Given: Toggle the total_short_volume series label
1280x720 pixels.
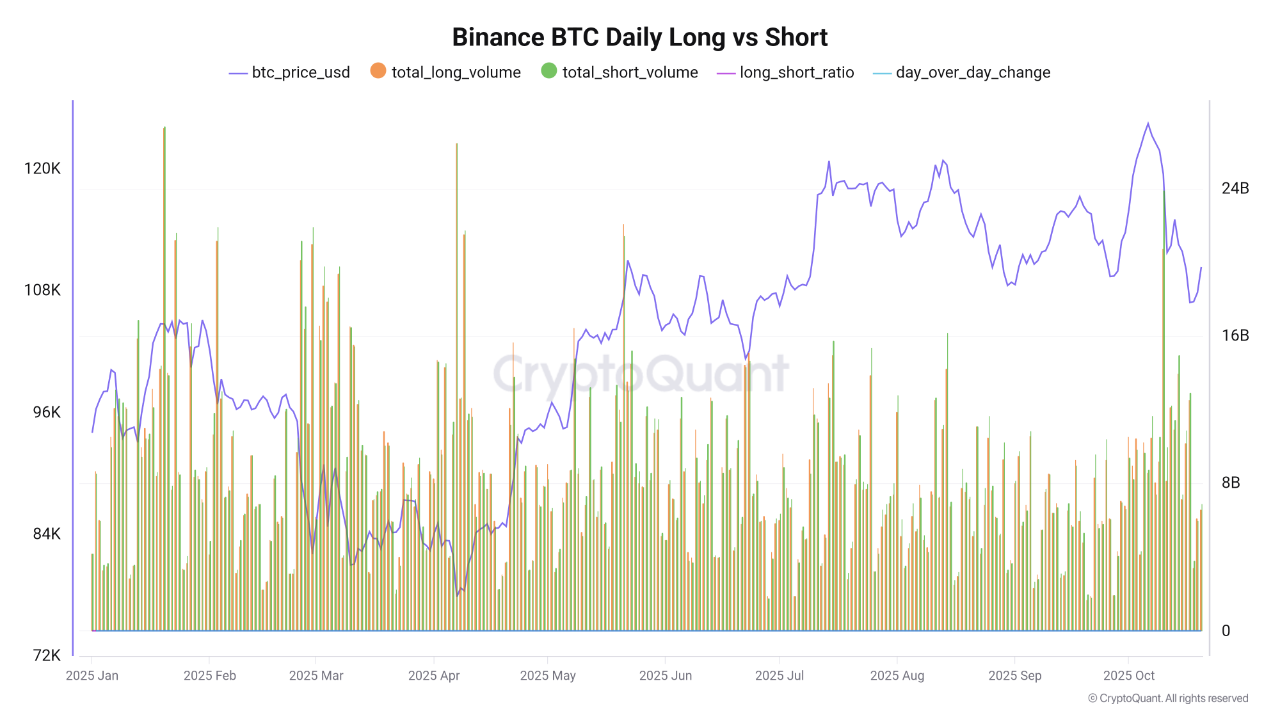Looking at the screenshot, I should tap(630, 72).
